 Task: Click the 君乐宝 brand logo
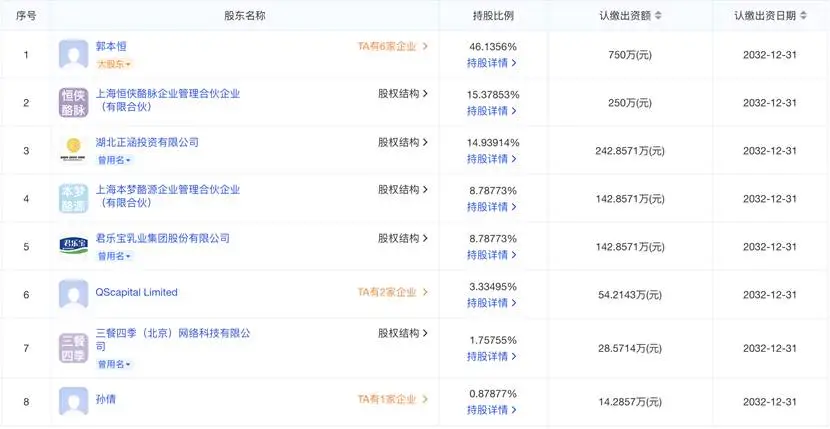click(x=75, y=245)
